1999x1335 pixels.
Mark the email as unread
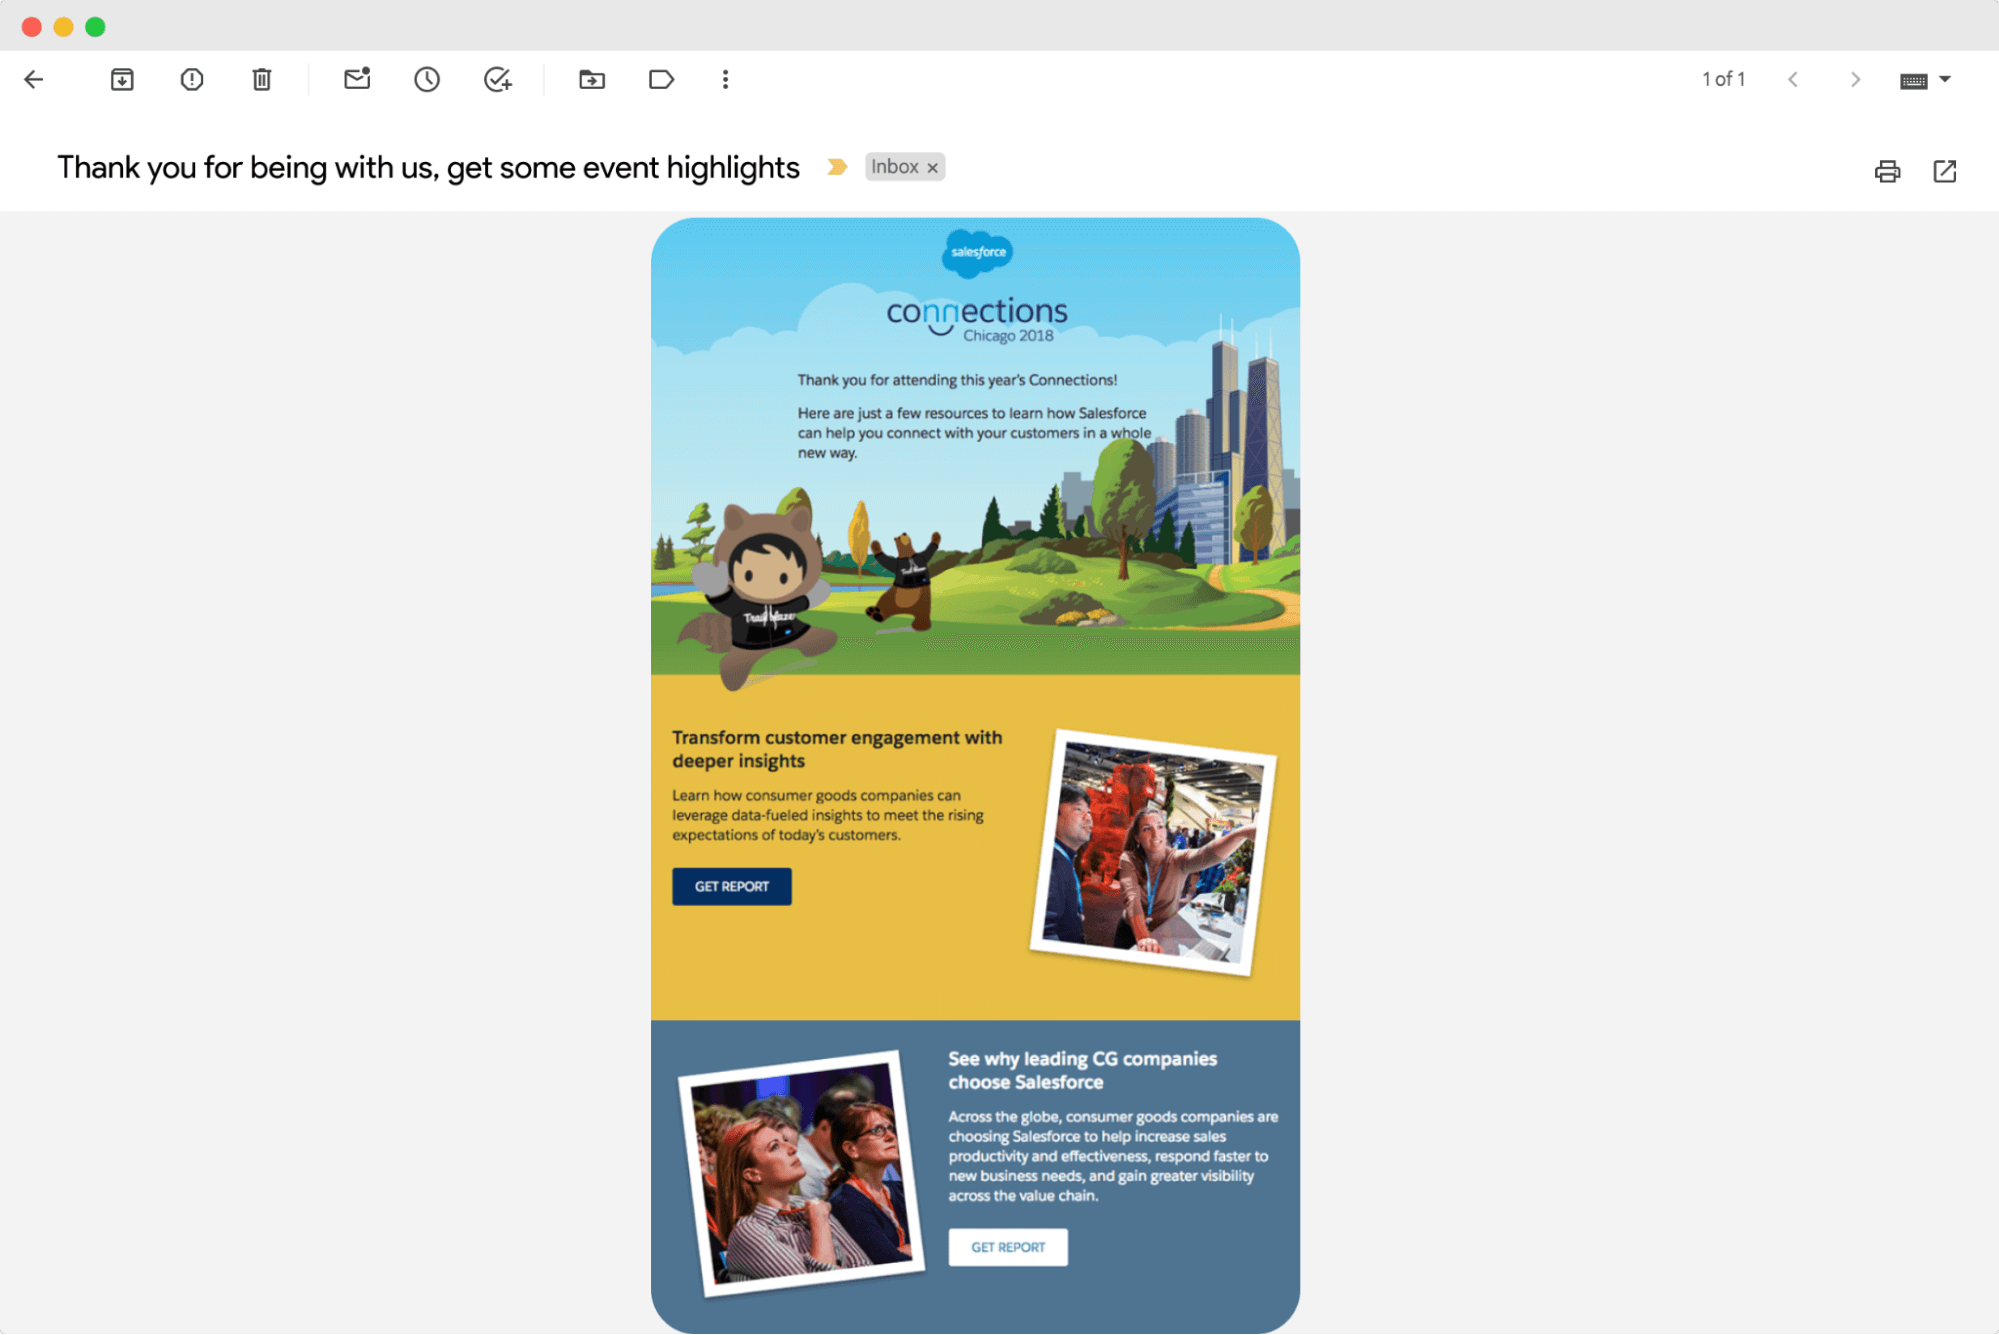pyautogui.click(x=357, y=79)
